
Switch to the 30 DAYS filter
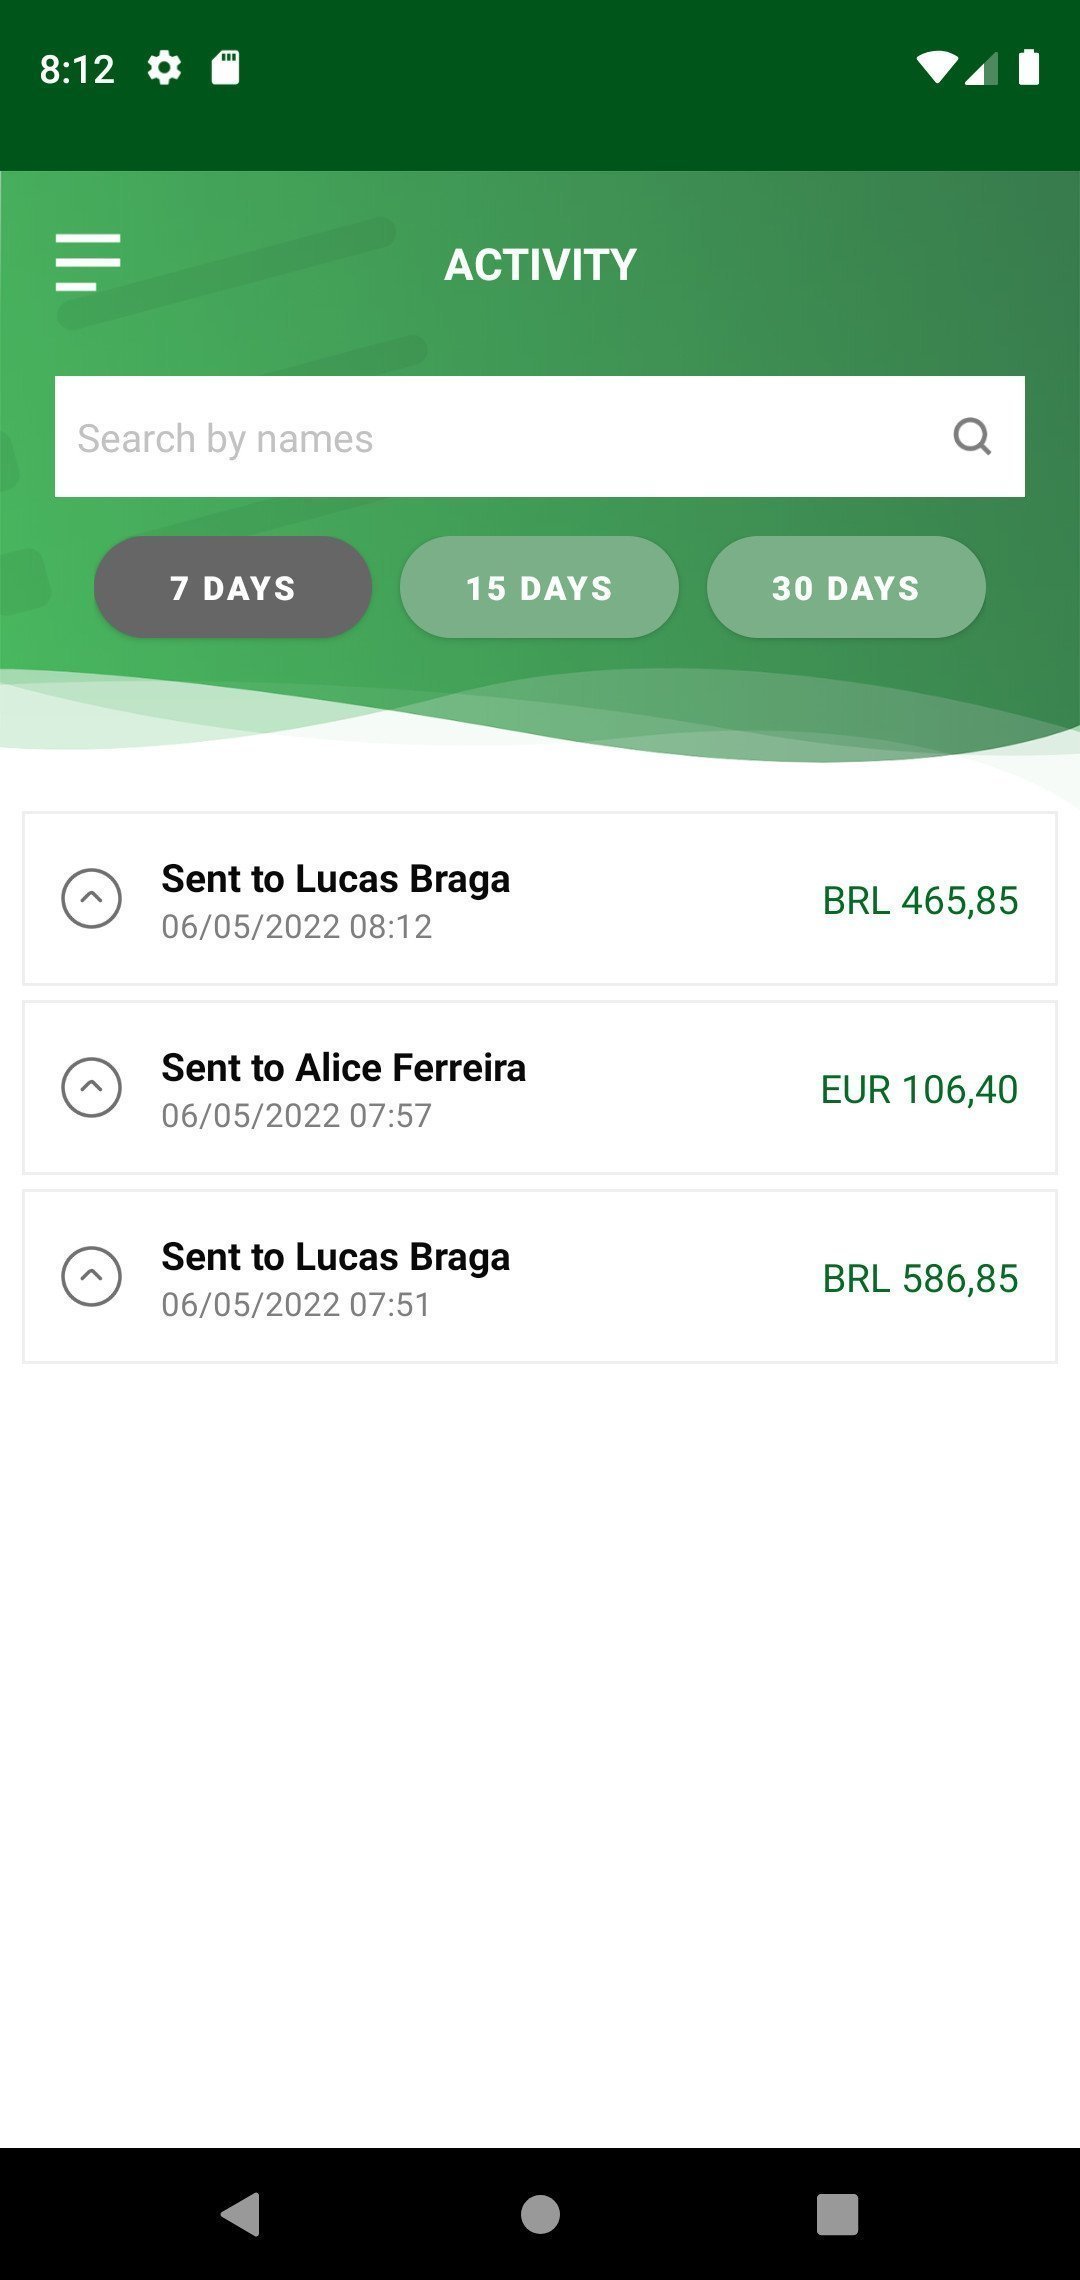846,587
